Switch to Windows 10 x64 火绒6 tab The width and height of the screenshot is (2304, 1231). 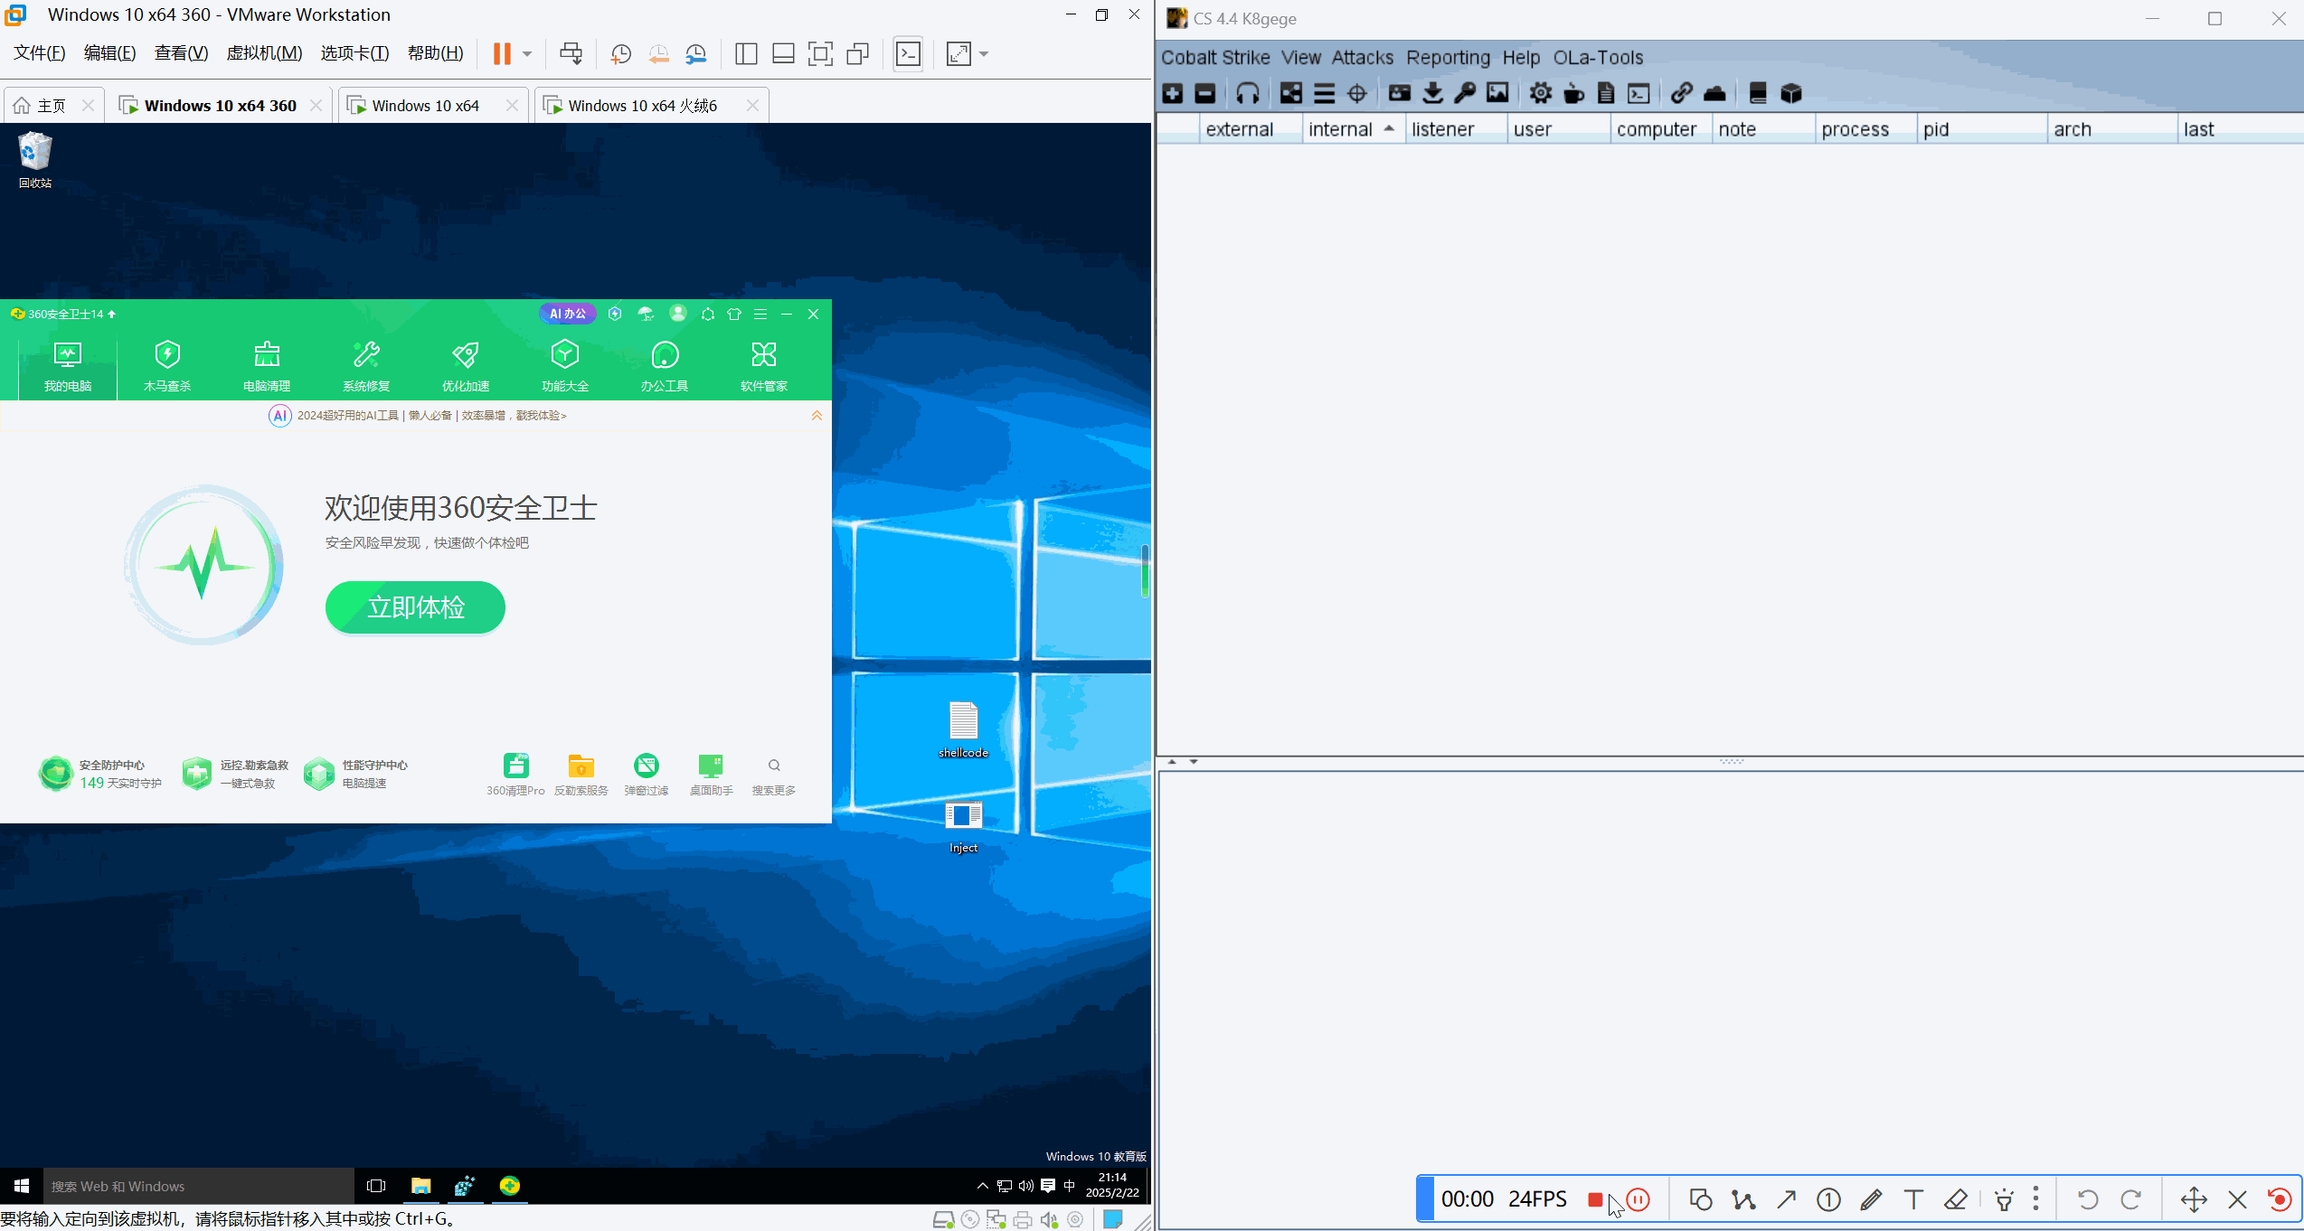pyautogui.click(x=642, y=105)
